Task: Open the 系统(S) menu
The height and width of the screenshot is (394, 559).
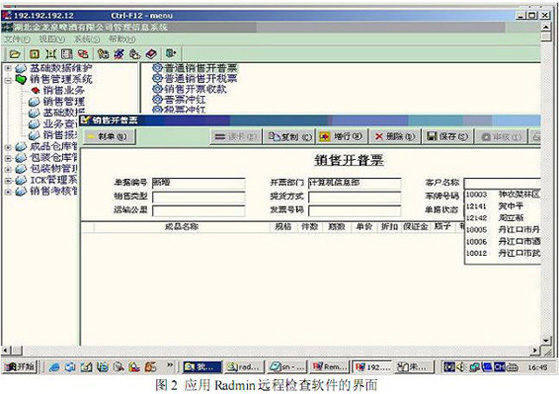Action: coord(87,39)
